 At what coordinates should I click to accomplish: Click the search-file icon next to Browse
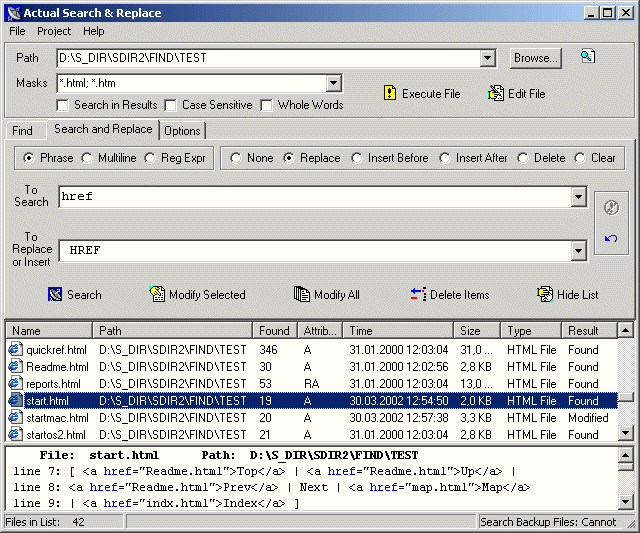588,56
